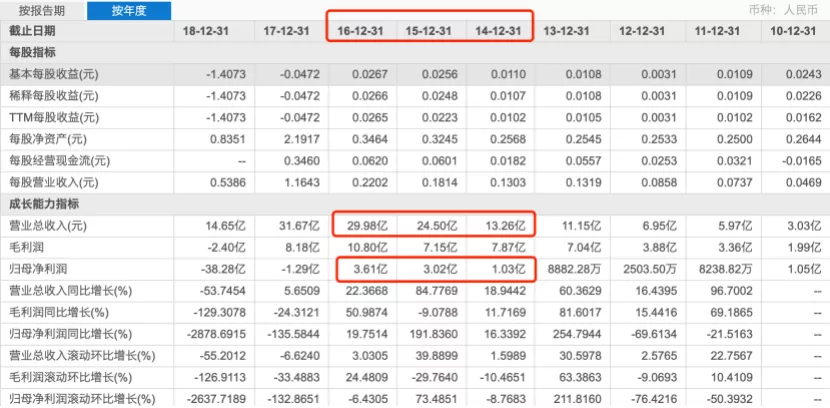The height and width of the screenshot is (408, 830).
Task: Select the TTM每股收益(元) row label
Action: pyautogui.click(x=54, y=117)
